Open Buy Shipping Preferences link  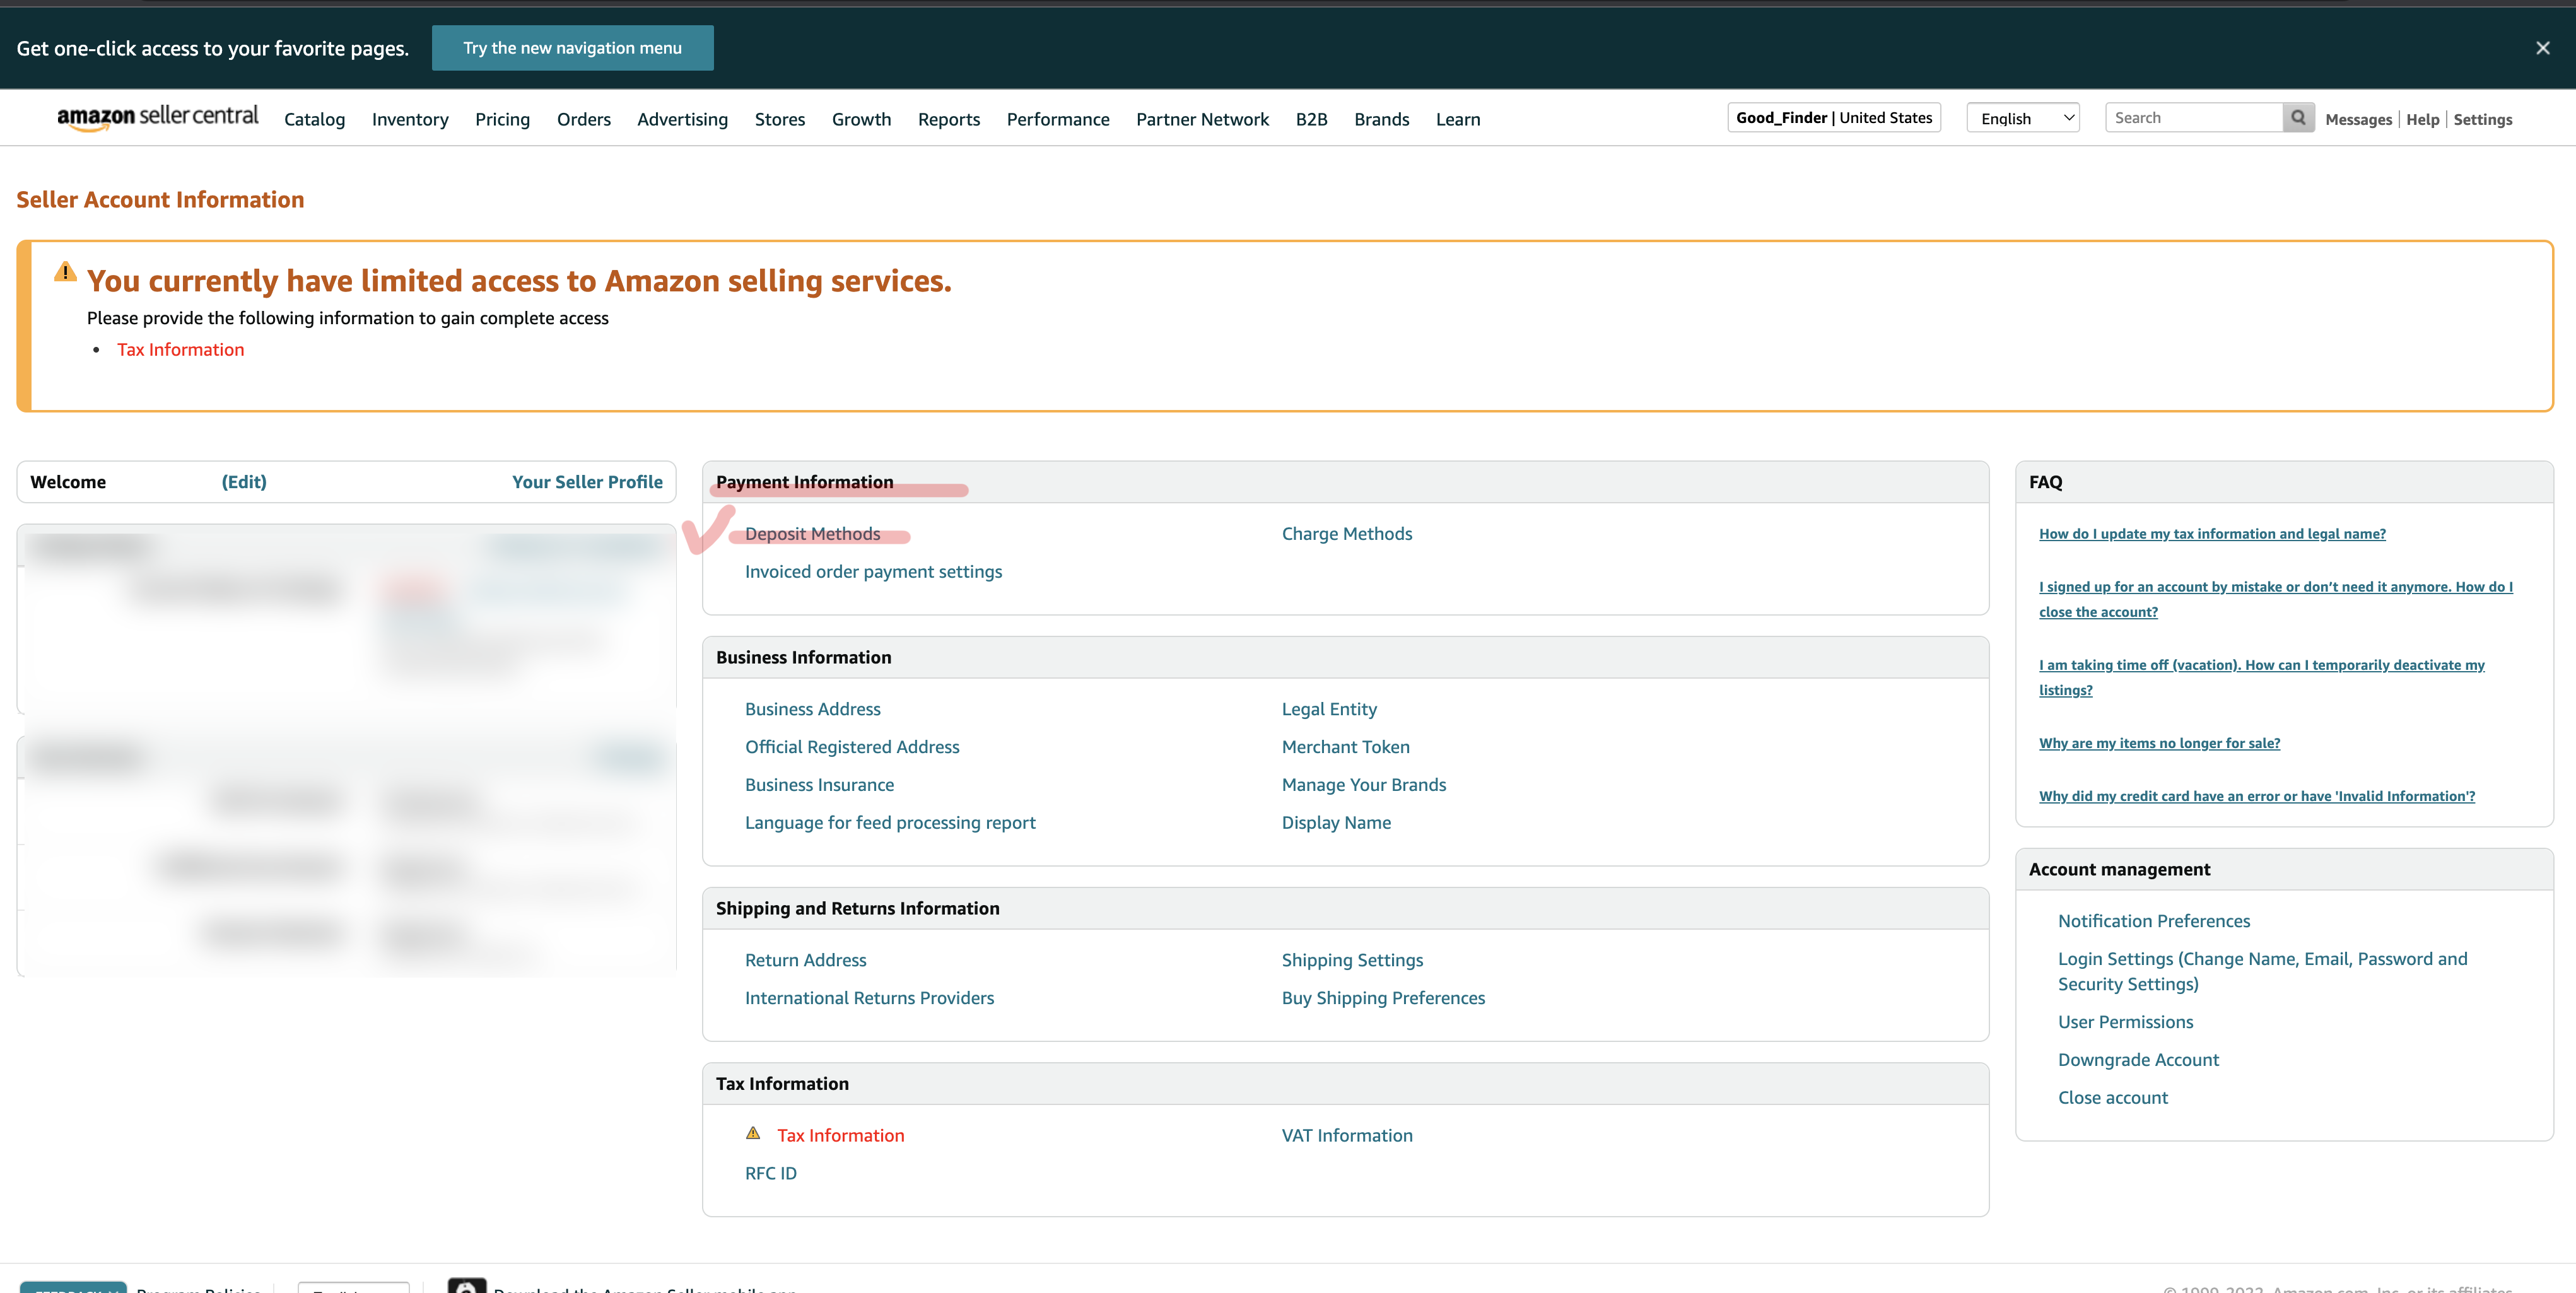(1383, 997)
